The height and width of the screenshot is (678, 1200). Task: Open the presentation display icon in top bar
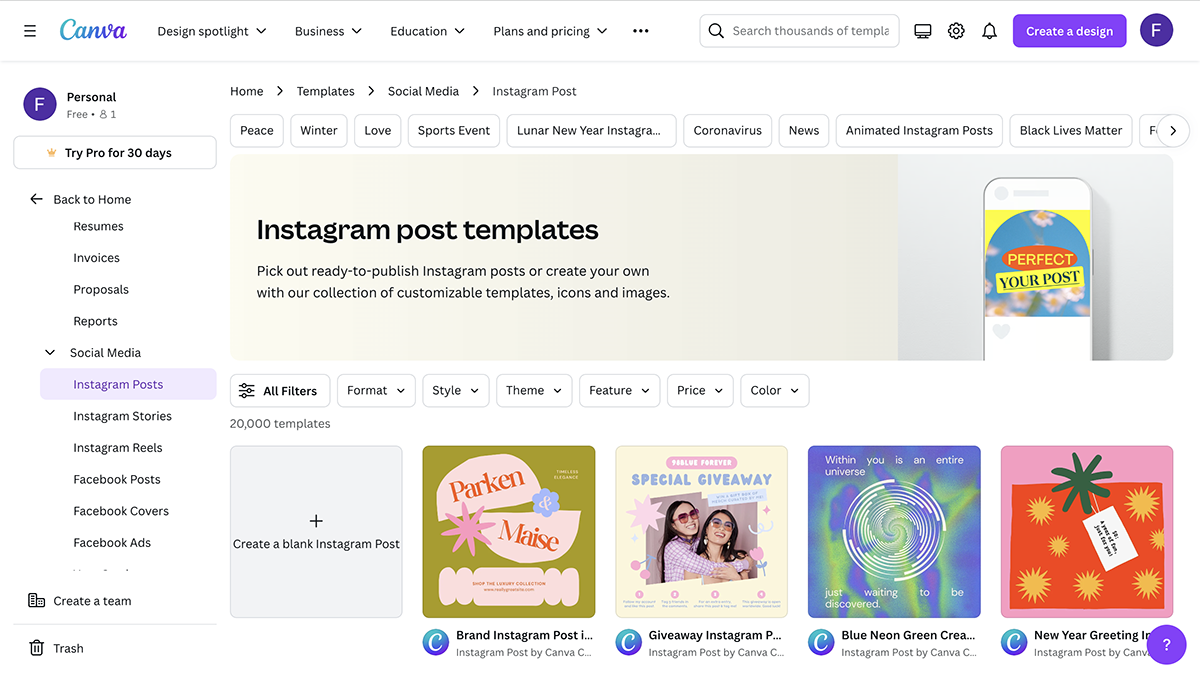(x=922, y=30)
